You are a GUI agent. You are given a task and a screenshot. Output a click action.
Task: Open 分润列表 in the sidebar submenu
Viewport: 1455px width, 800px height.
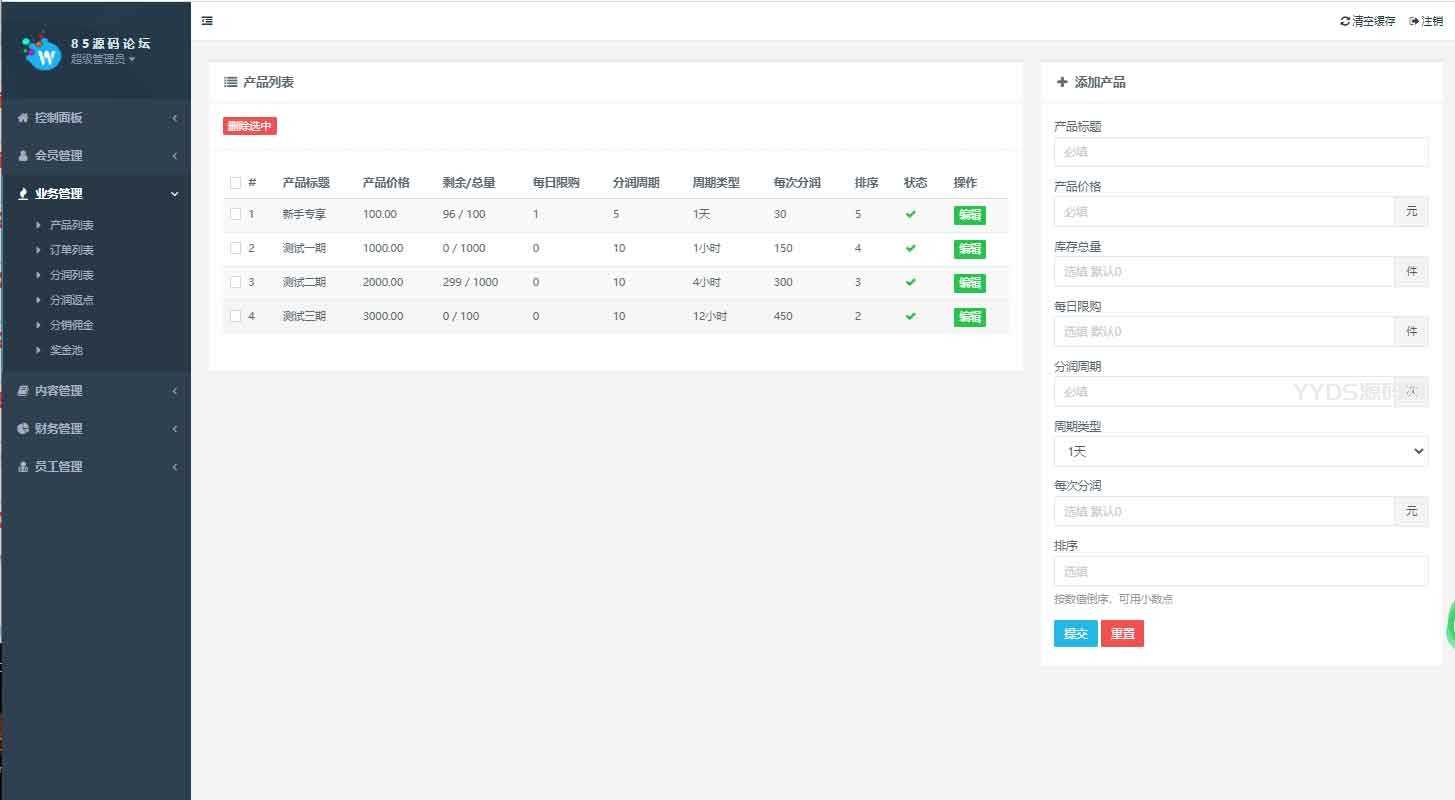[71, 275]
